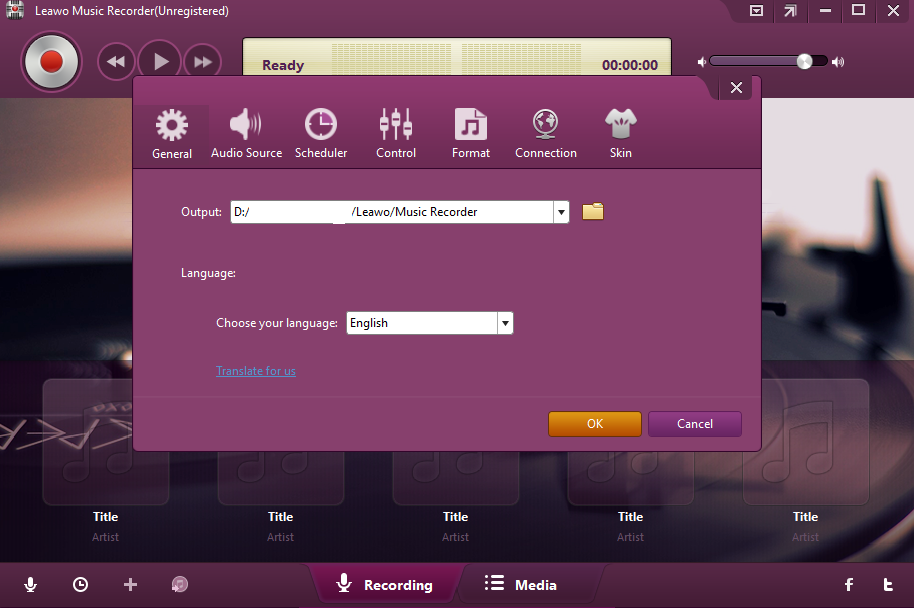
Task: Click the plus add icon in bottom bar
Action: coord(131,585)
